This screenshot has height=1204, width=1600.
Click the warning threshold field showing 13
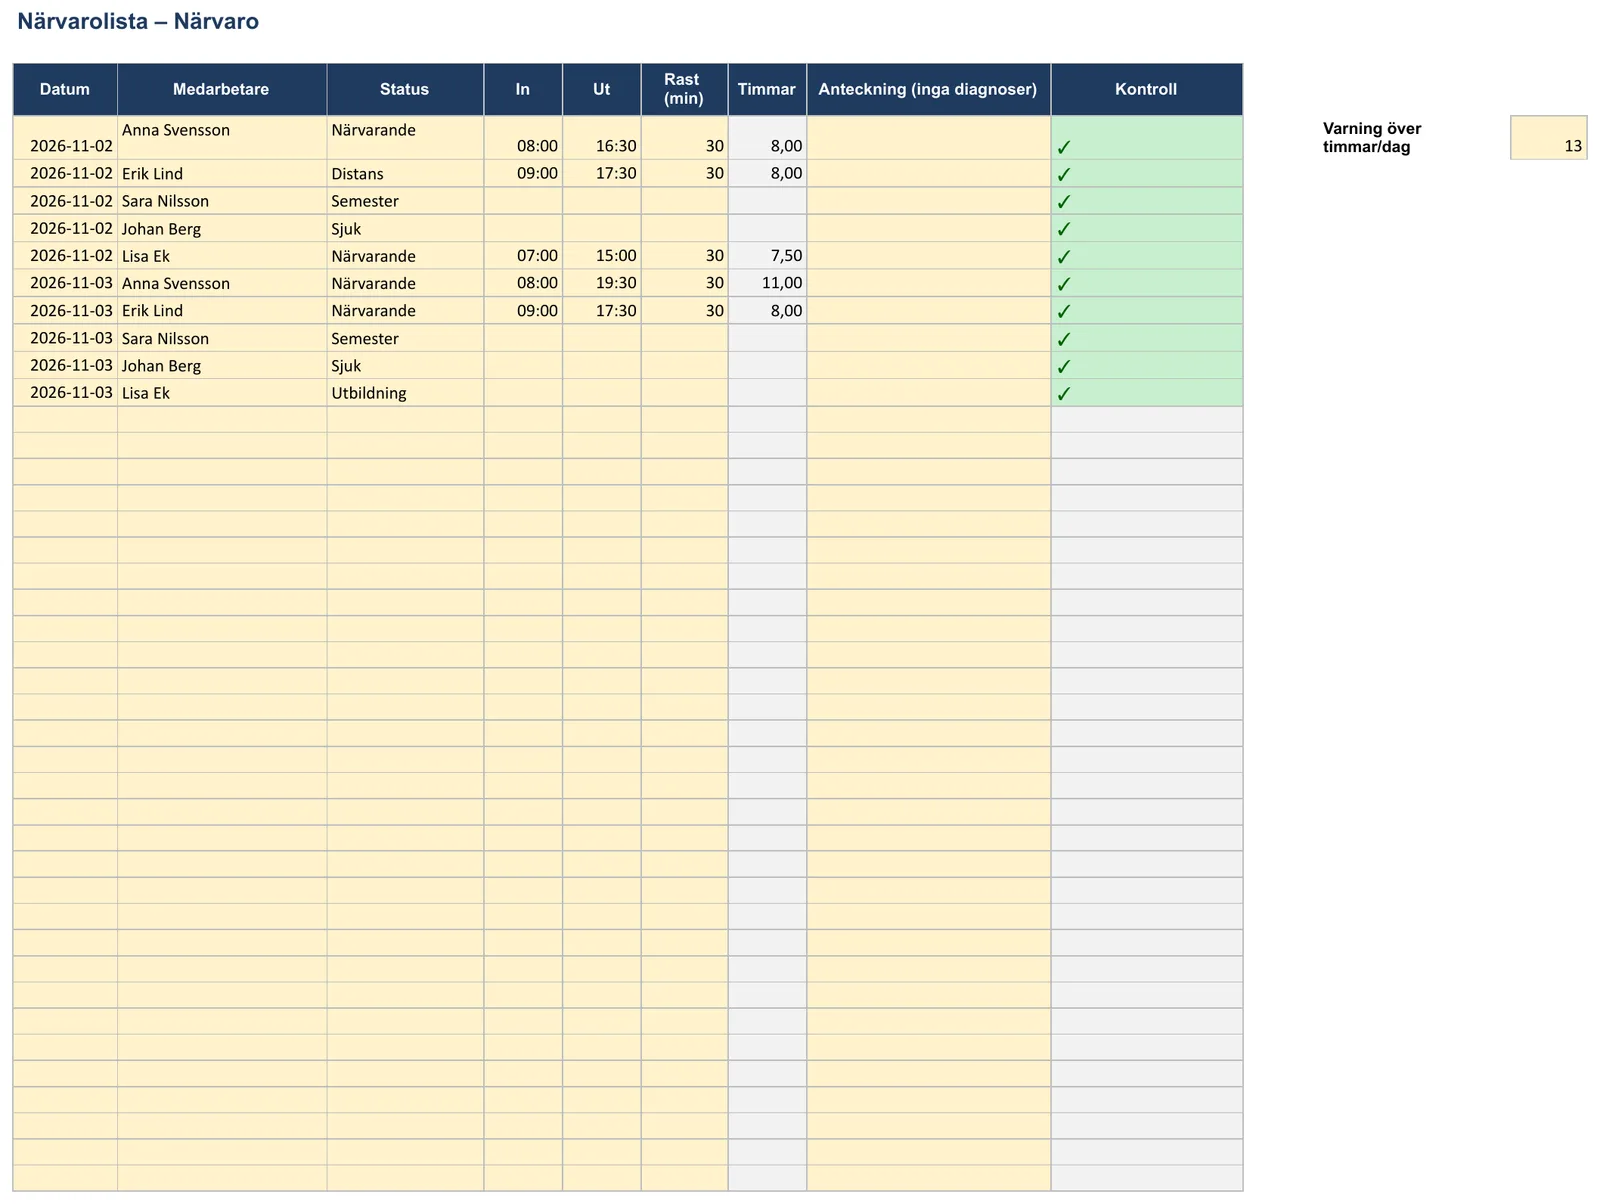point(1548,137)
